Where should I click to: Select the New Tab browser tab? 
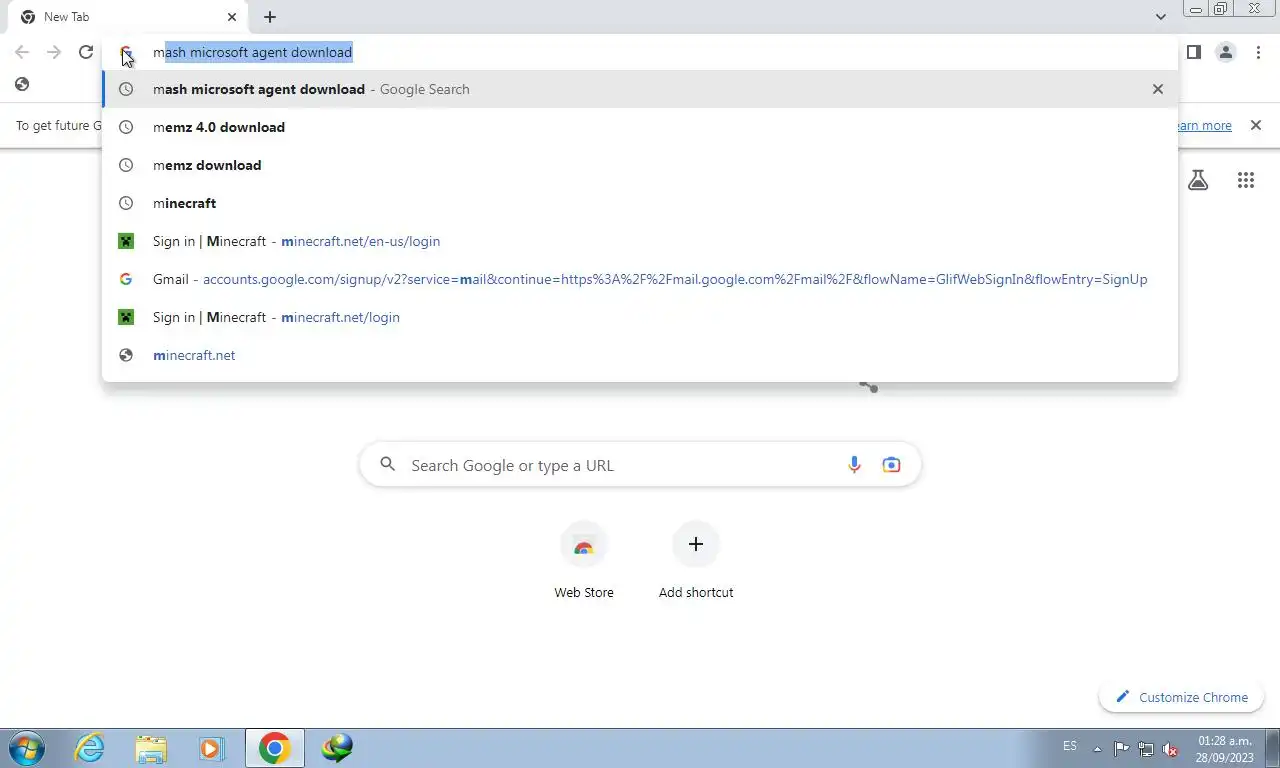[127, 17]
